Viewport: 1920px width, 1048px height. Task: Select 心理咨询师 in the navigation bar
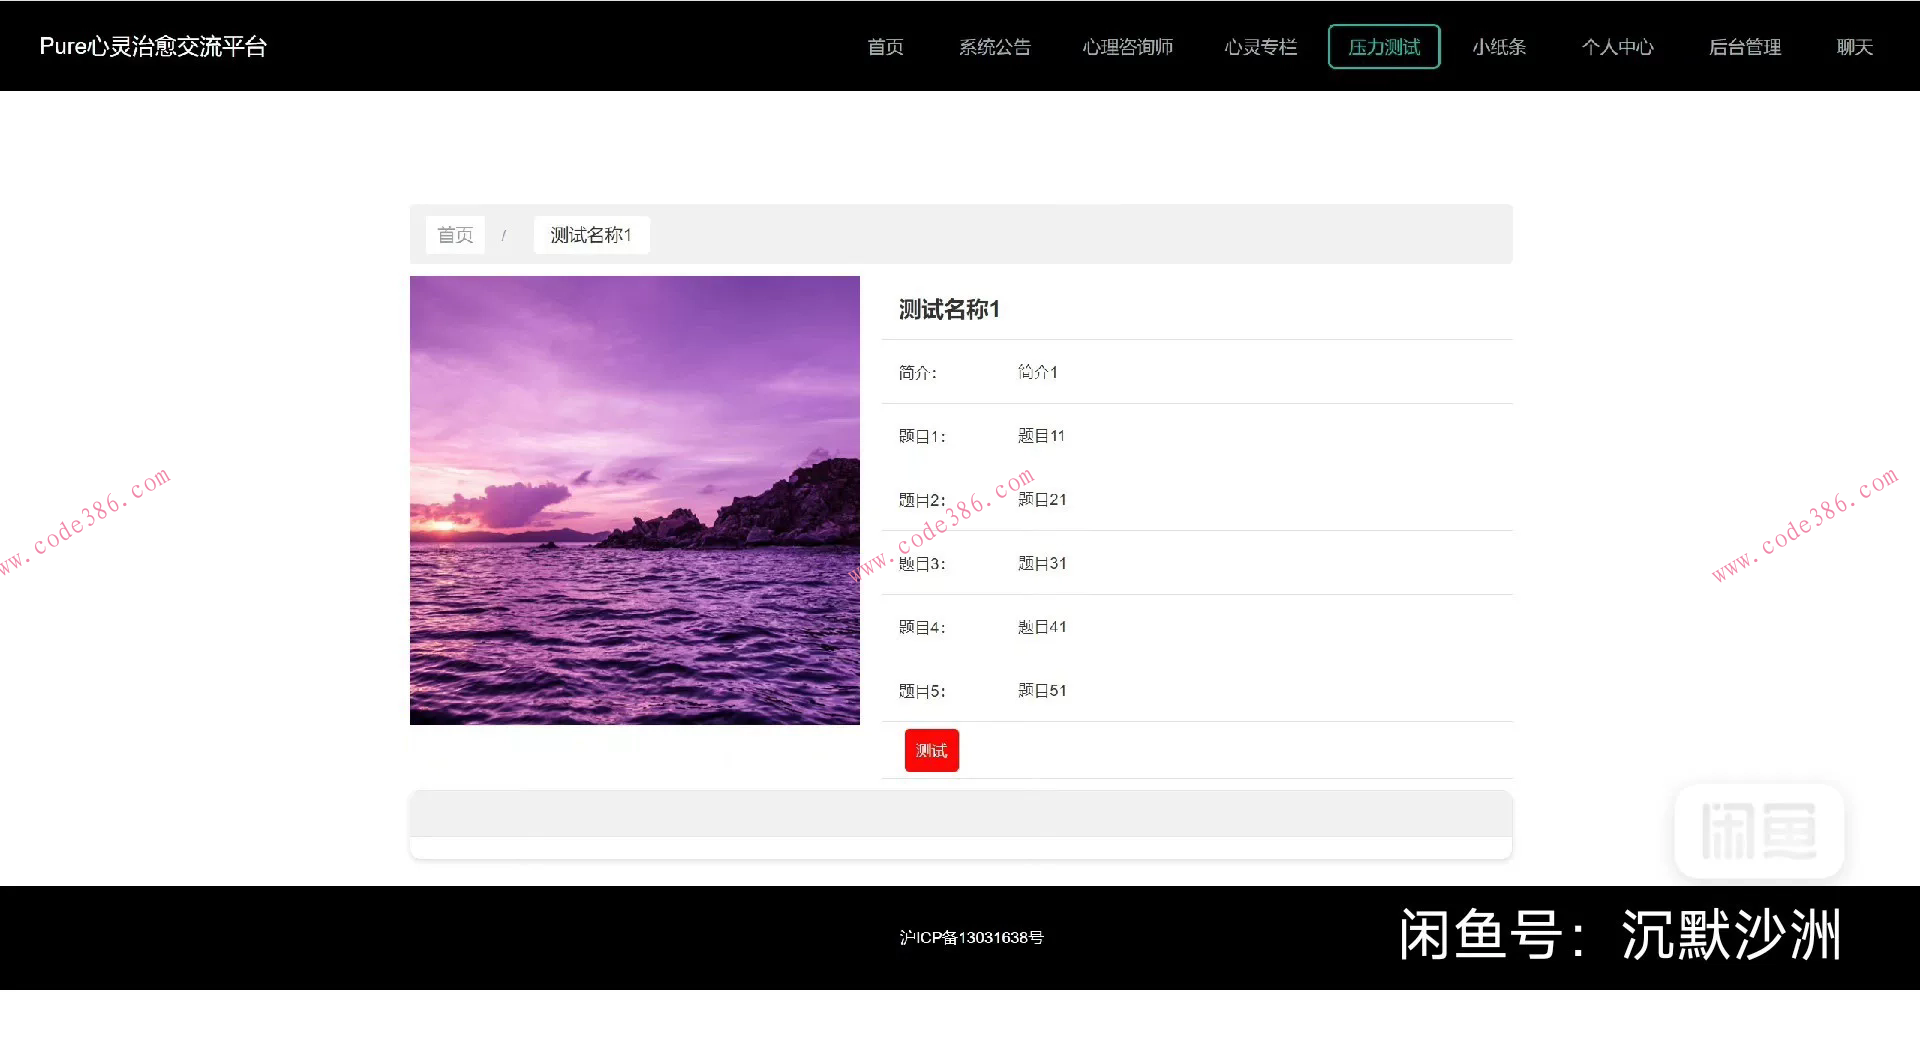[1128, 46]
